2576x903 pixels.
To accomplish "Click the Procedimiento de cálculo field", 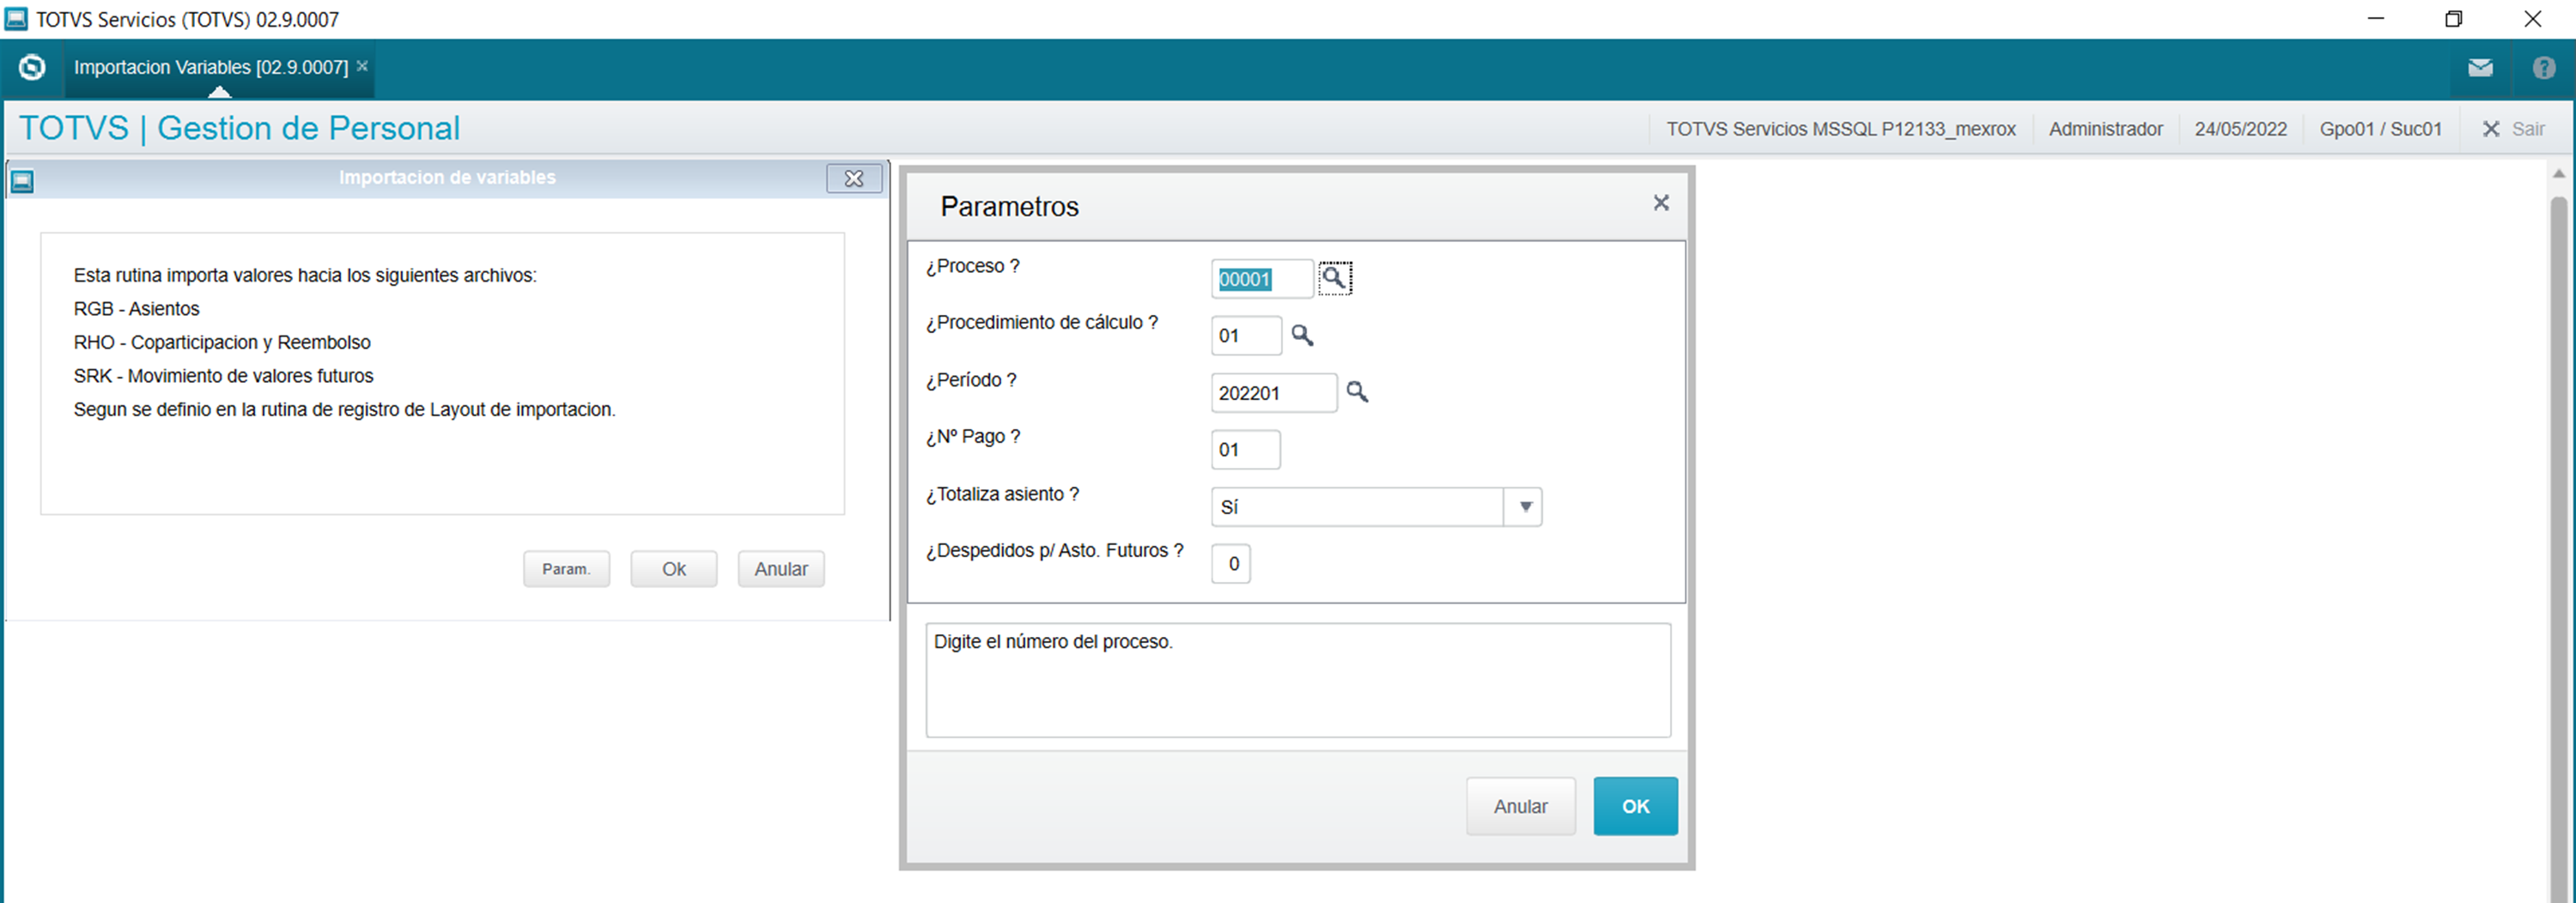I will pyautogui.click(x=1246, y=336).
